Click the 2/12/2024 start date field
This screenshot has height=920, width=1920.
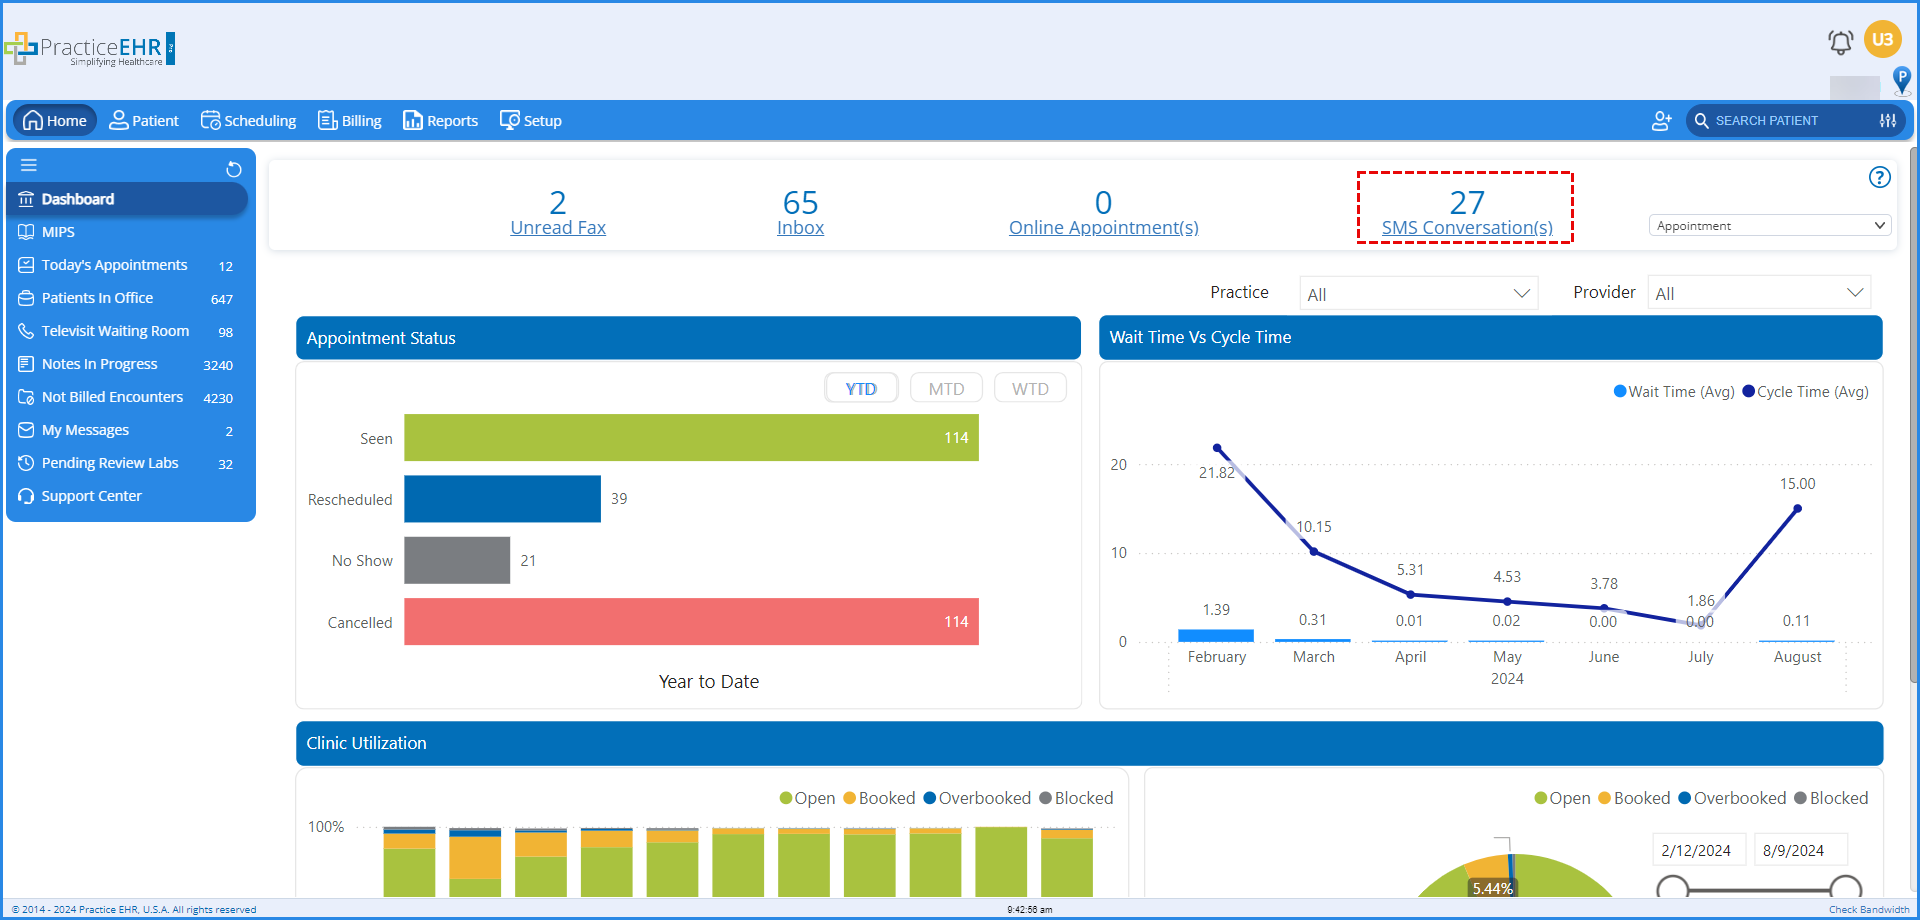(1698, 850)
